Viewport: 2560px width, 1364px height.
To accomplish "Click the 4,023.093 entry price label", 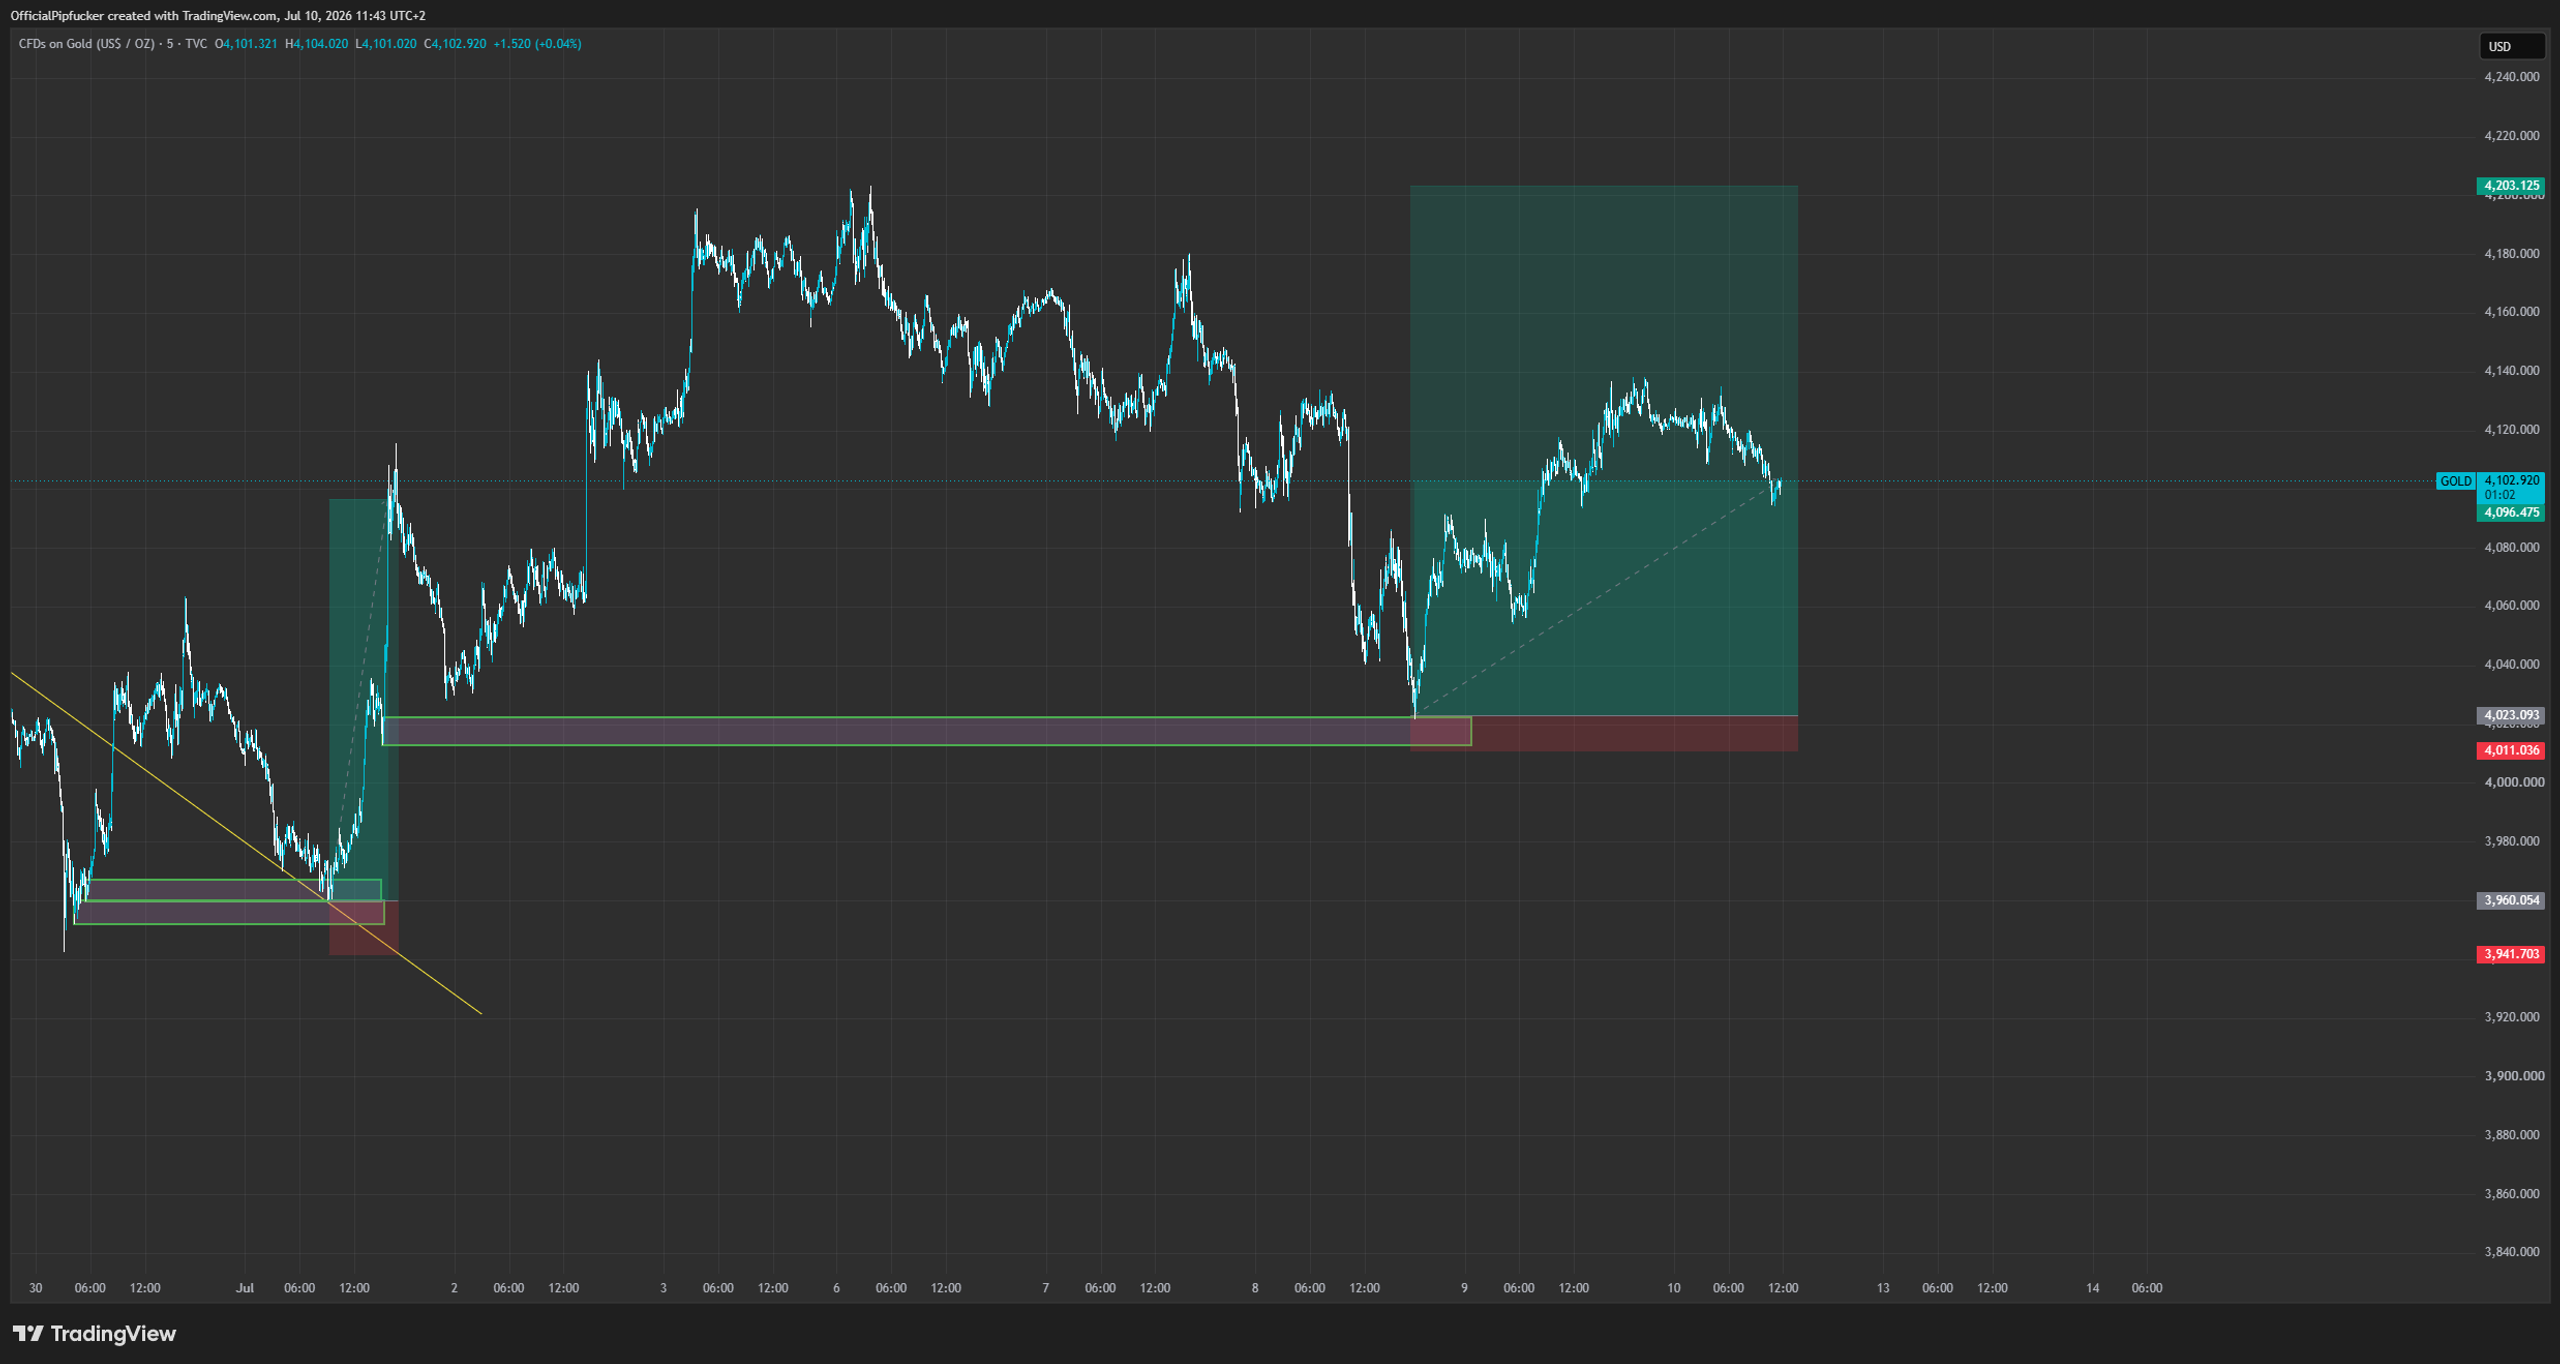I will (2511, 716).
